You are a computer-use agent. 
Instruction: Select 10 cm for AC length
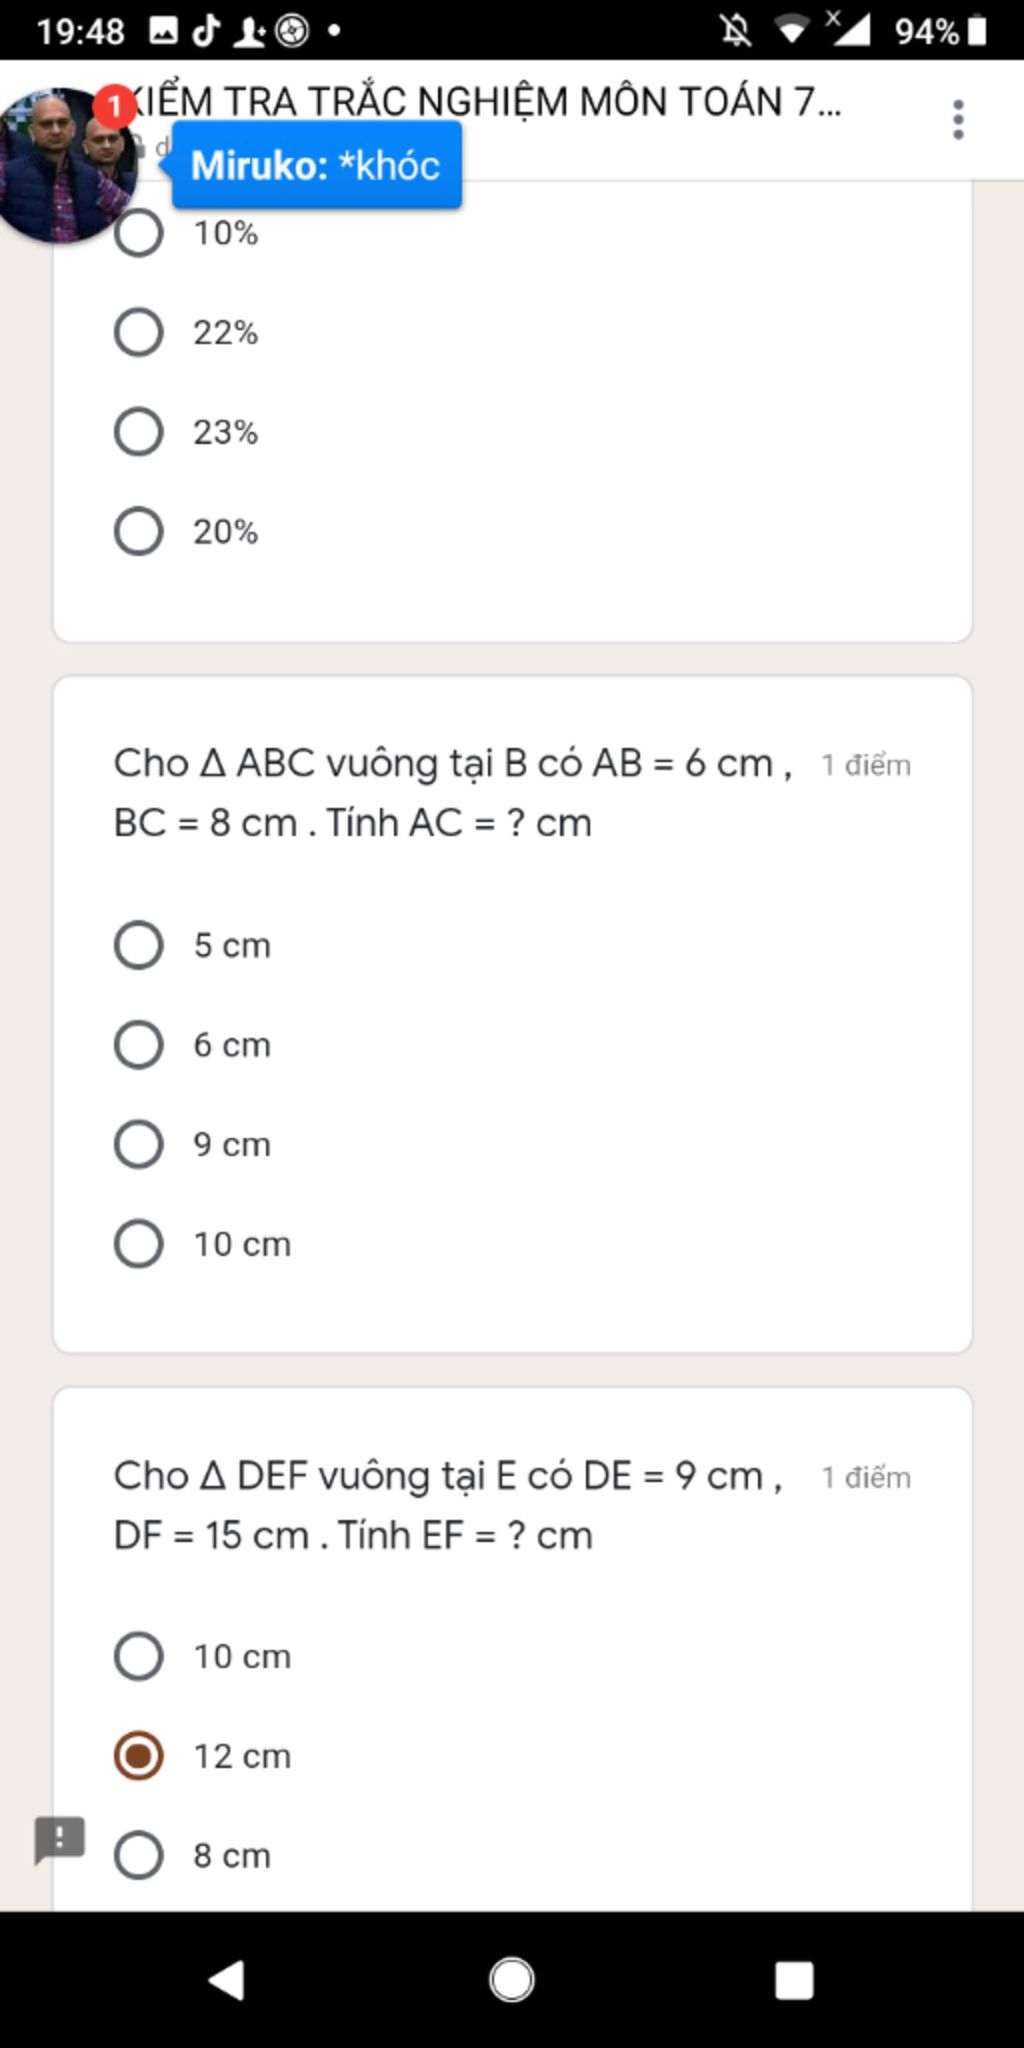pyautogui.click(x=203, y=1244)
